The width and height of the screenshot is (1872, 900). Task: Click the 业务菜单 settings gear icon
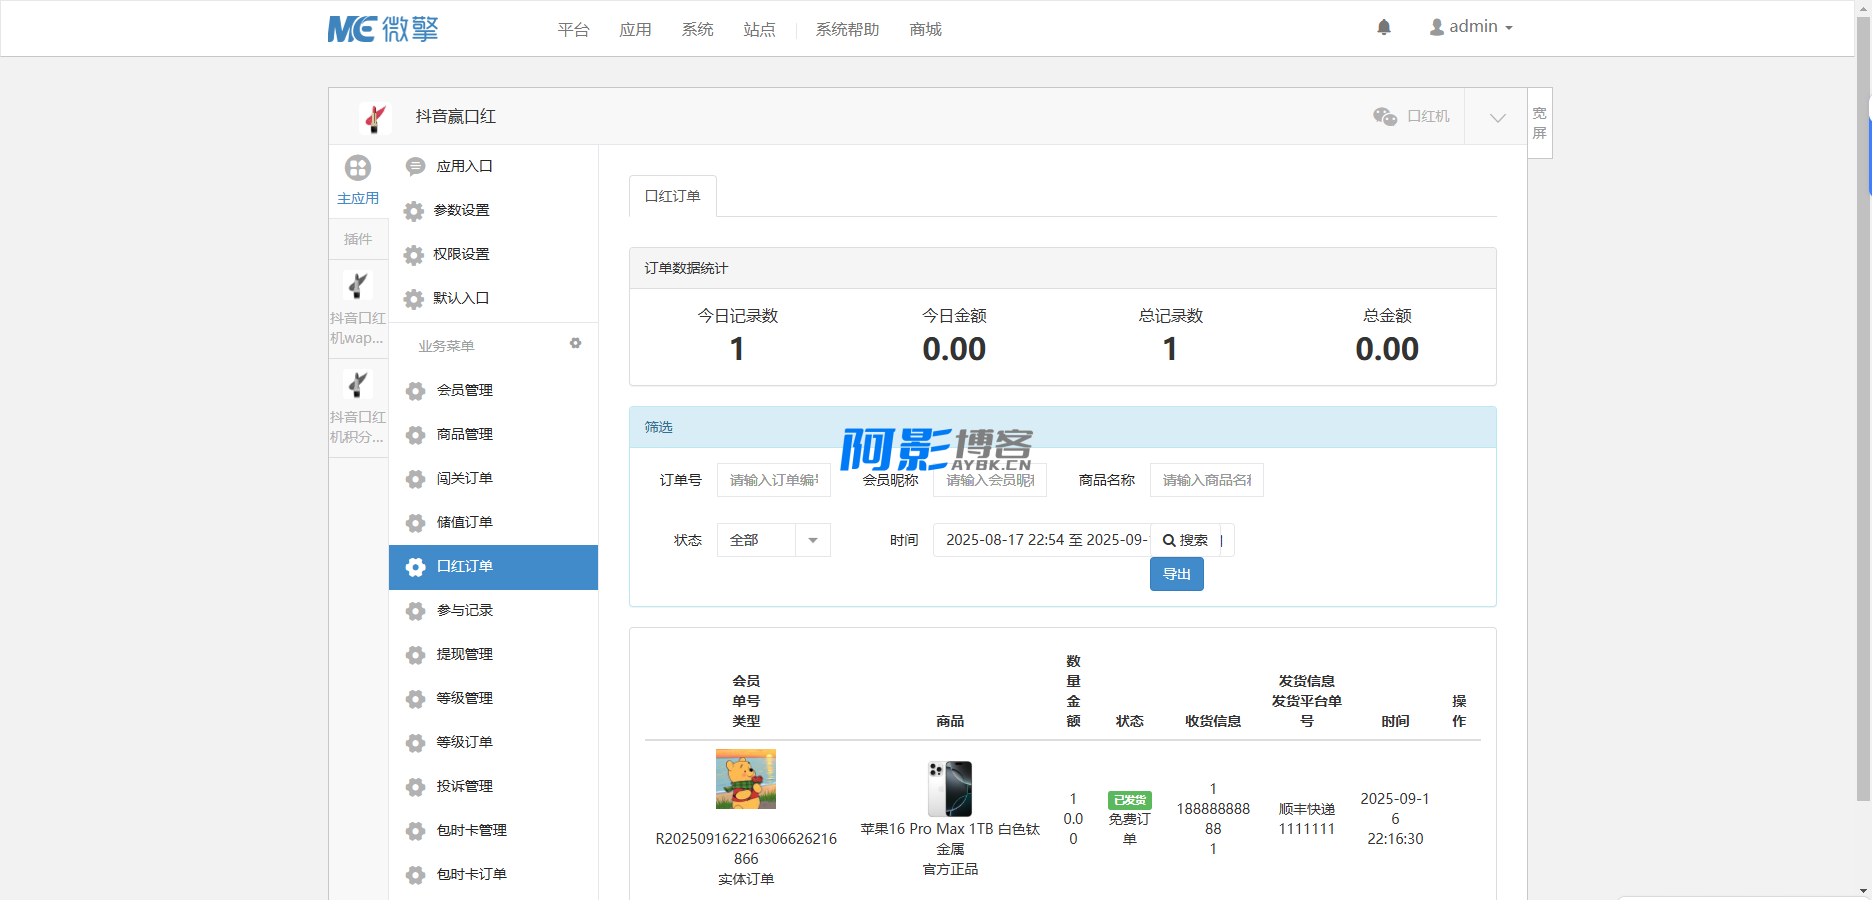point(575,343)
